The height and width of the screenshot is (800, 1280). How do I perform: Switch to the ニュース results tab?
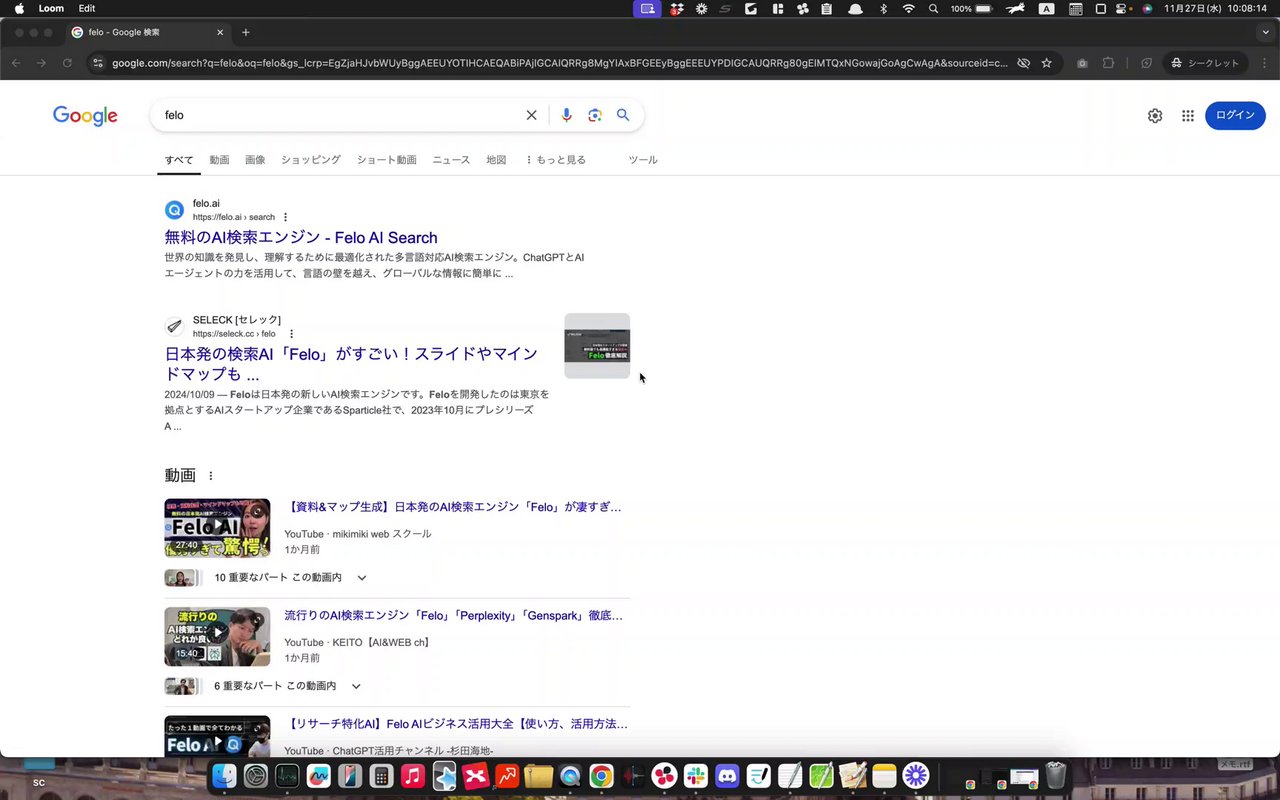pyautogui.click(x=451, y=160)
